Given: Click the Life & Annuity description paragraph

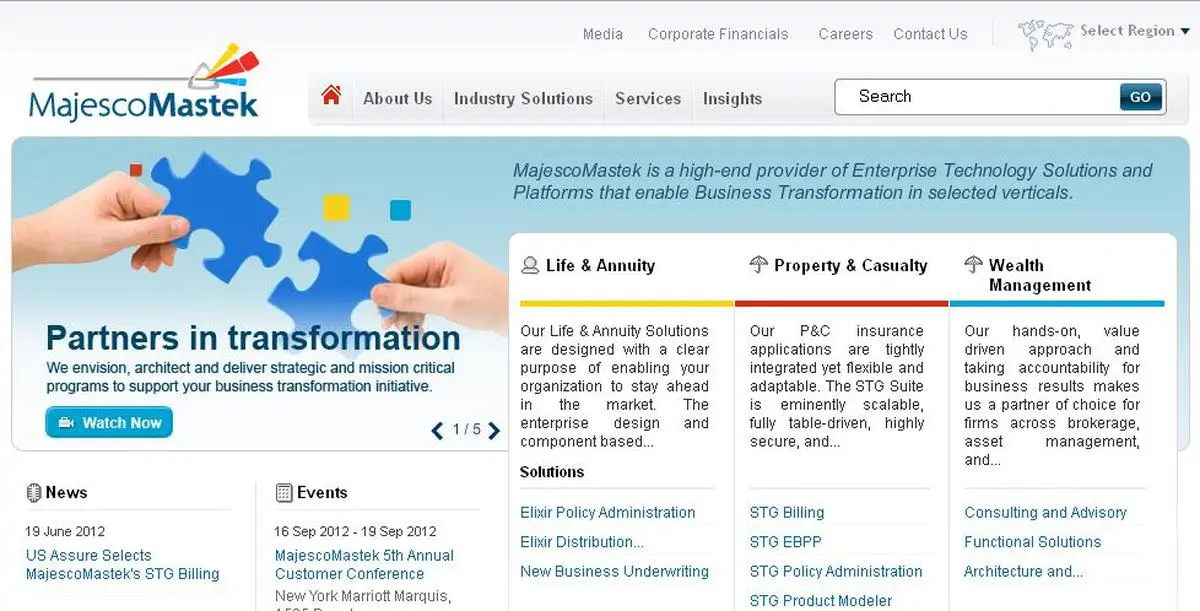Looking at the screenshot, I should [x=614, y=386].
